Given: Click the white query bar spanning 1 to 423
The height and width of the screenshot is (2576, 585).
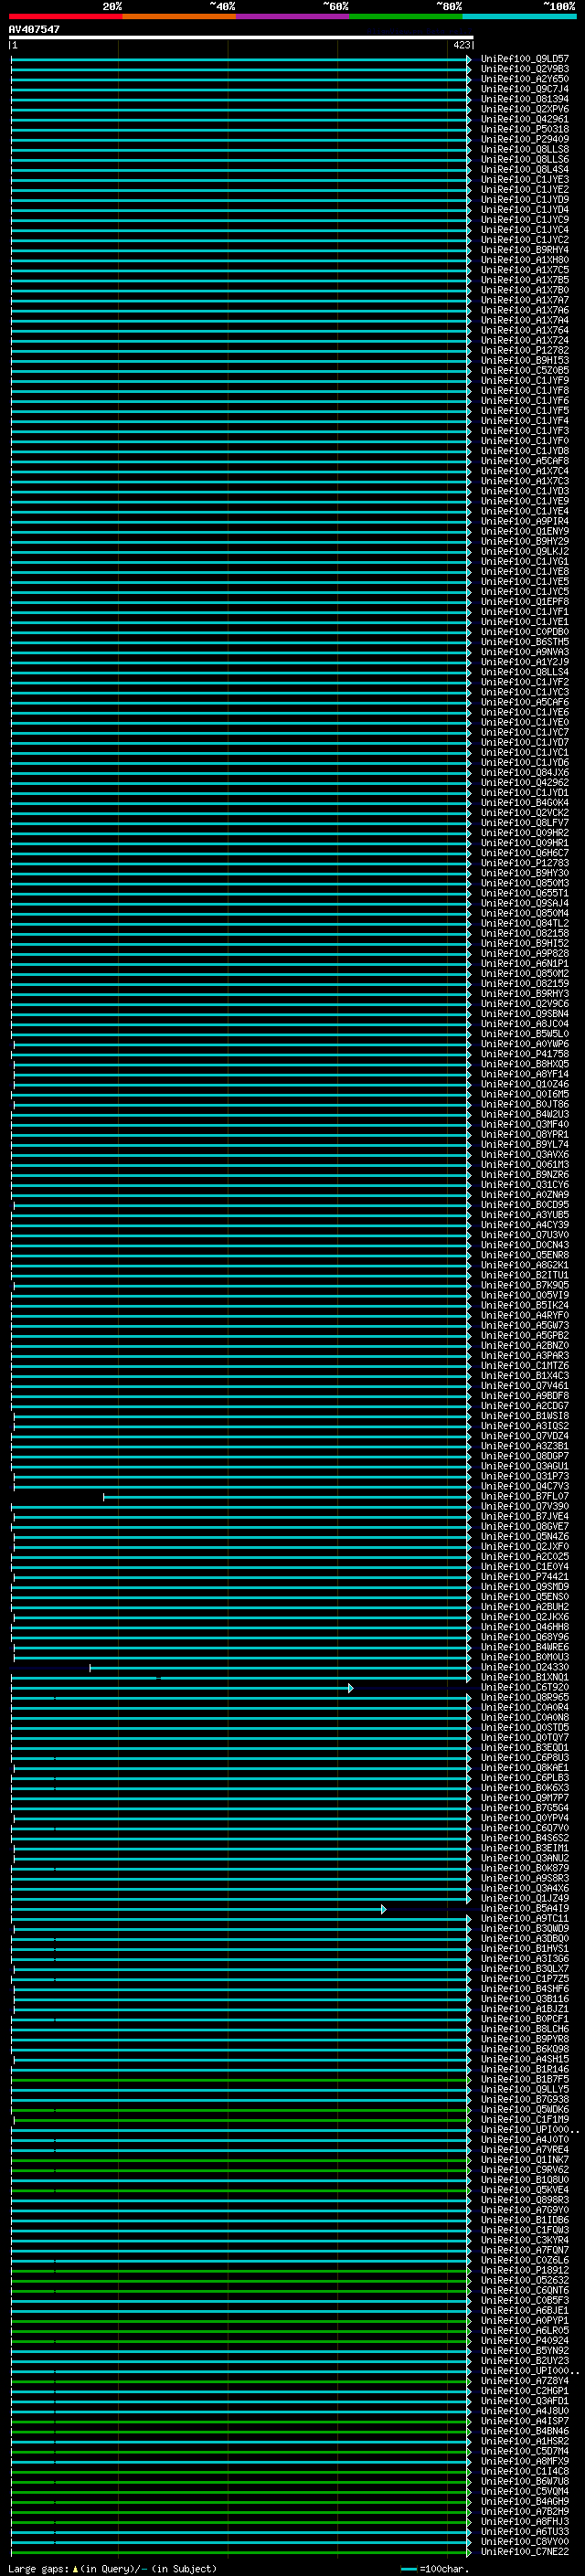Looking at the screenshot, I should [x=241, y=37].
